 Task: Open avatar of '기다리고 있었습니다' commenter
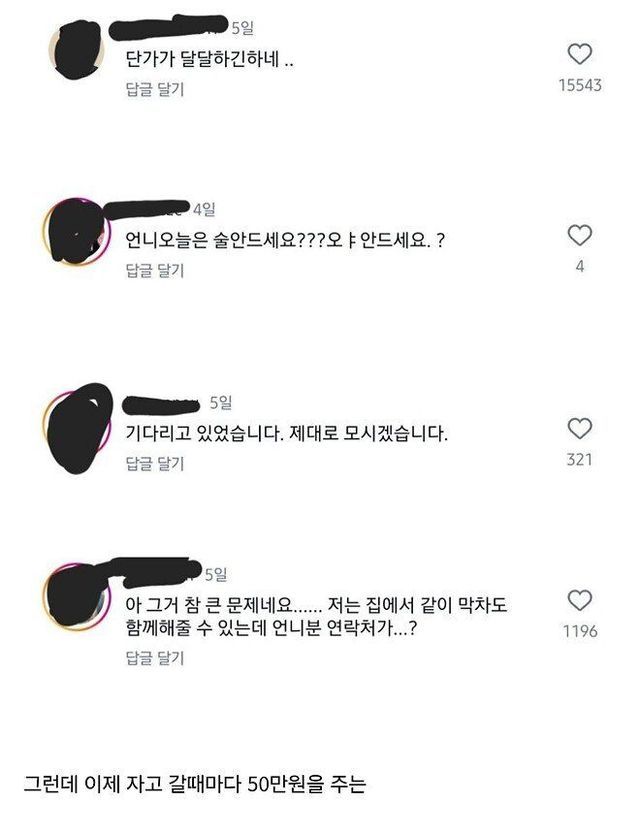coord(77,428)
